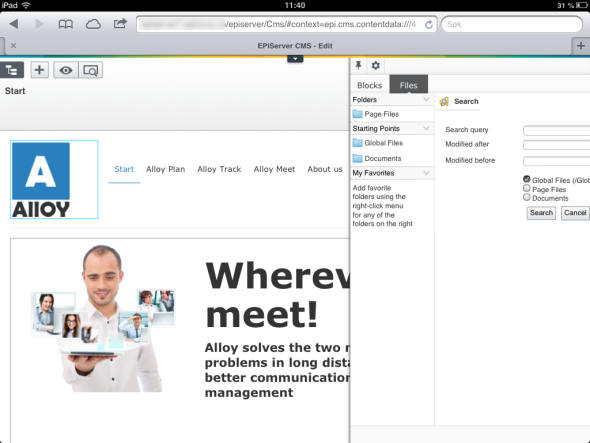The image size is (590, 443).
Task: Click the Søk search field
Action: pos(511,24)
